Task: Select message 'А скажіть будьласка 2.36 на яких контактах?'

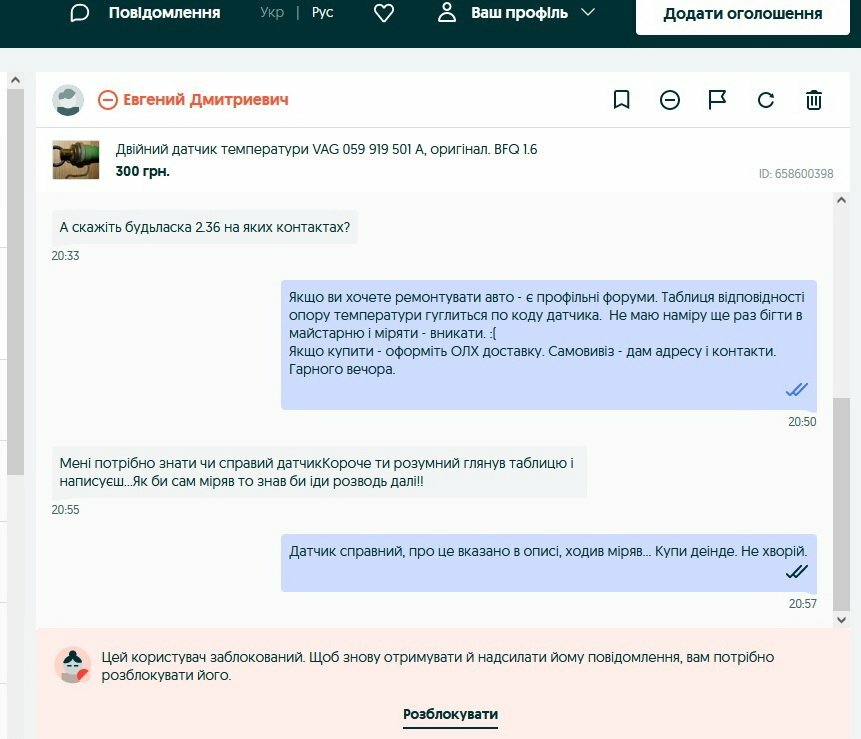Action: (204, 227)
